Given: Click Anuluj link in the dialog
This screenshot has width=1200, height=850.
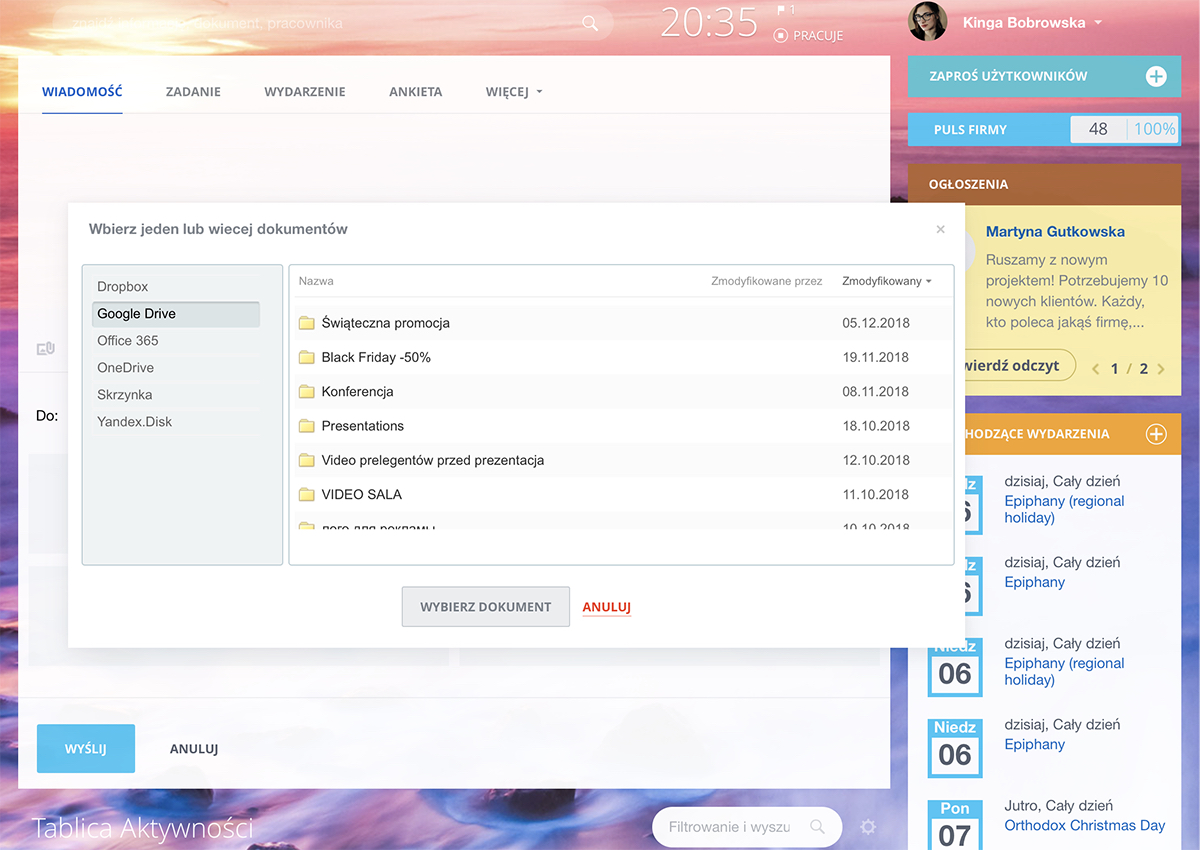Looking at the screenshot, I should 606,607.
